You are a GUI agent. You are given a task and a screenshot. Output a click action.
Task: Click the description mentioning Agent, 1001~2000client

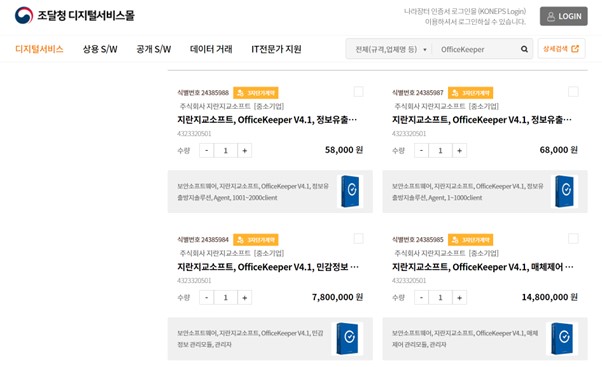coord(253,192)
